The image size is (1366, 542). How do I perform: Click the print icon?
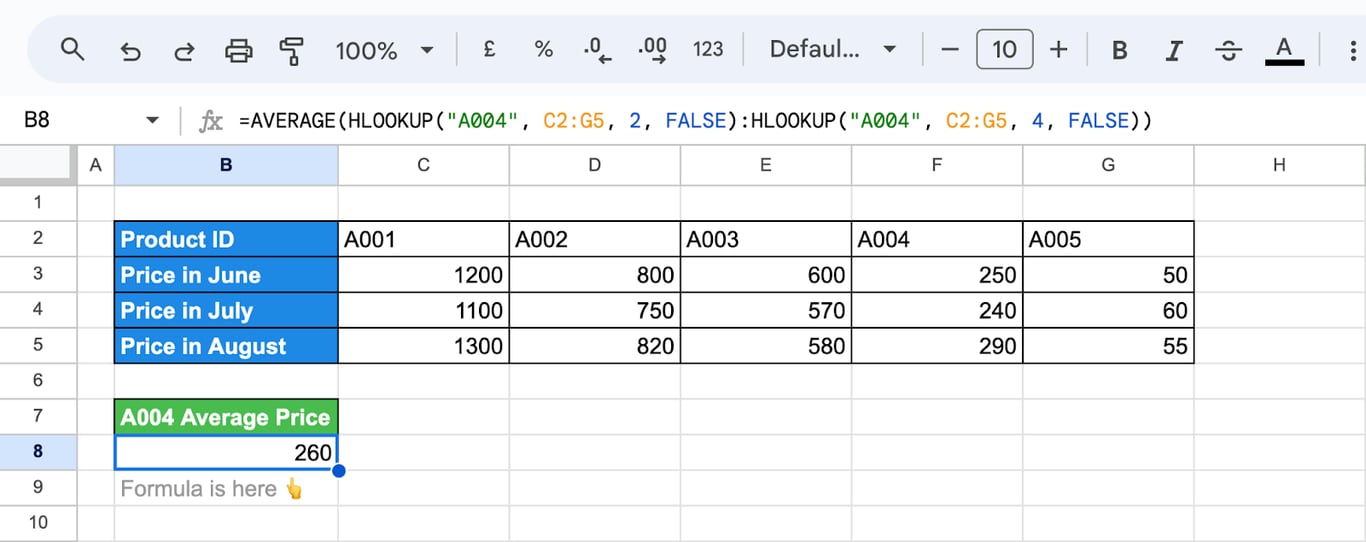click(238, 50)
